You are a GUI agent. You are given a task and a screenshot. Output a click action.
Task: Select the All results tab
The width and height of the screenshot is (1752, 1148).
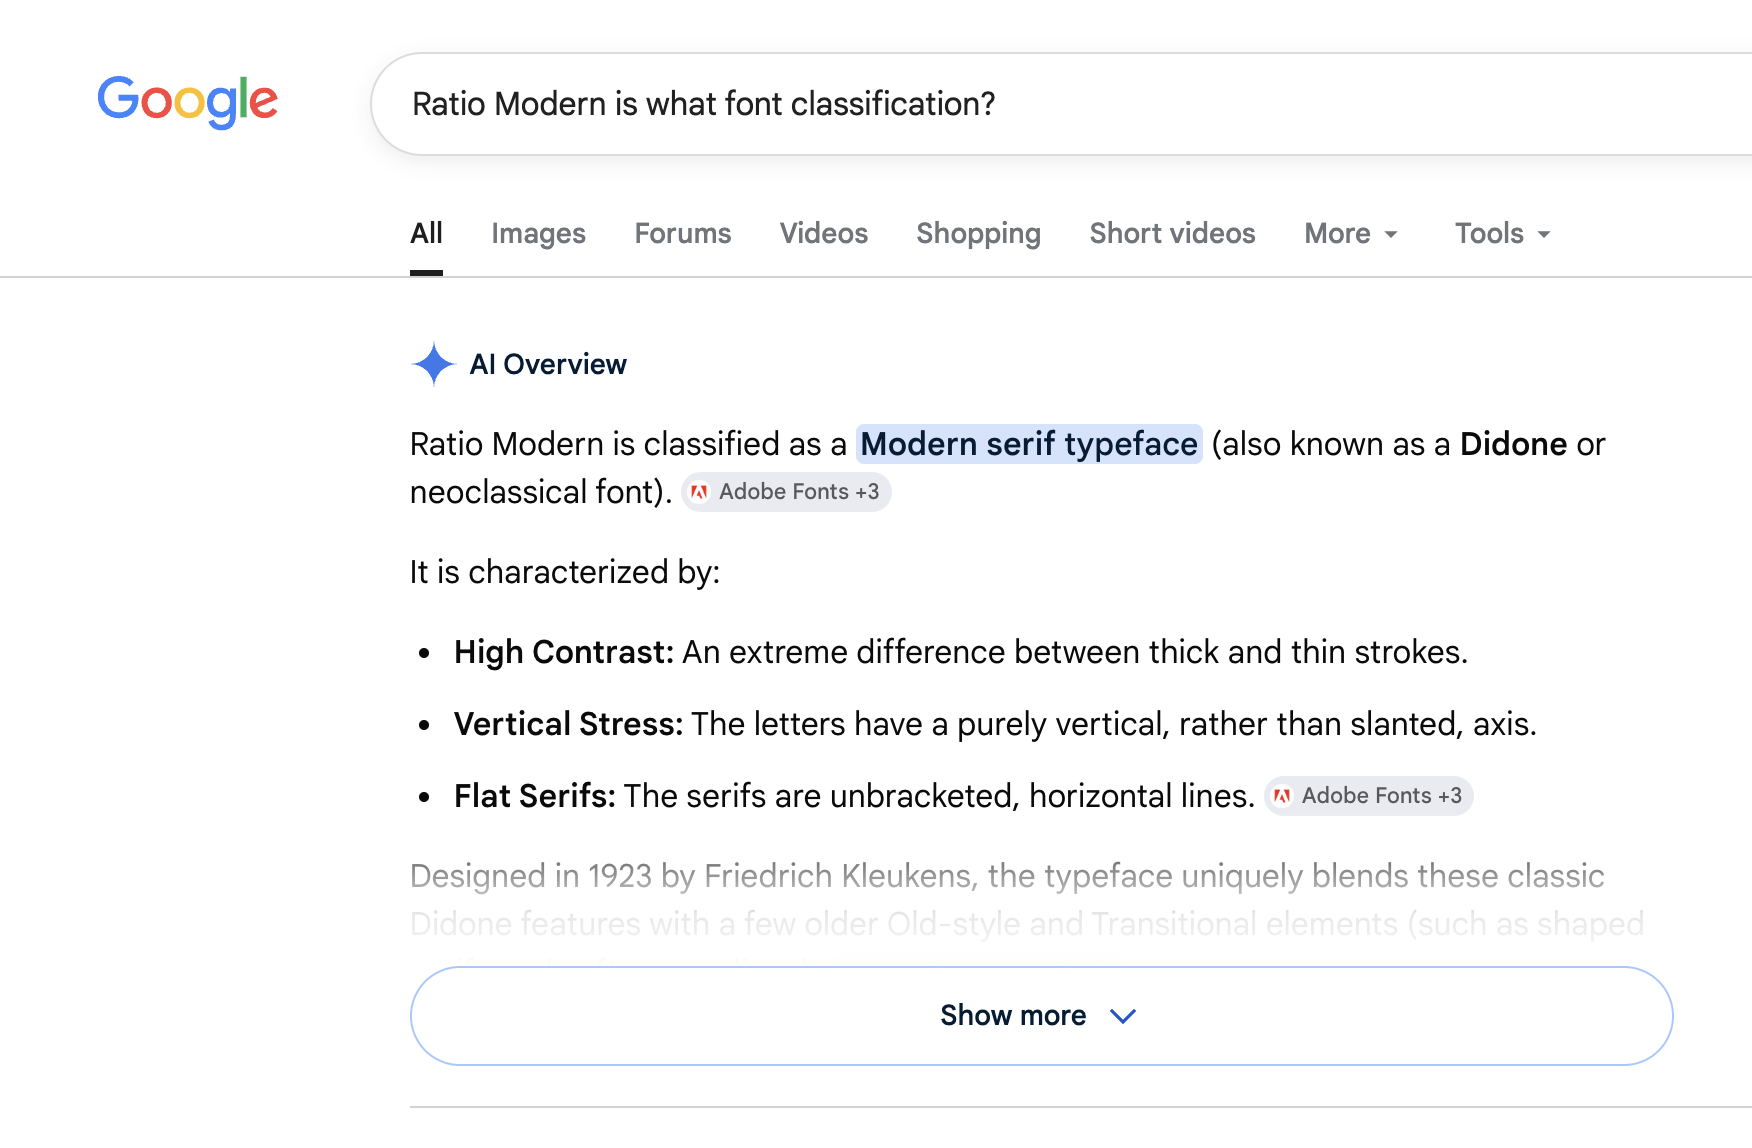coord(426,234)
